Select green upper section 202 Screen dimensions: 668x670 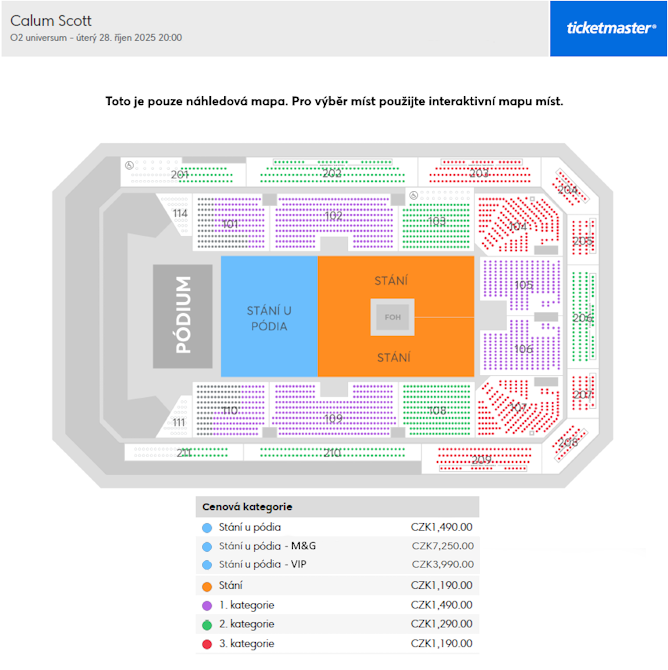[x=332, y=172]
